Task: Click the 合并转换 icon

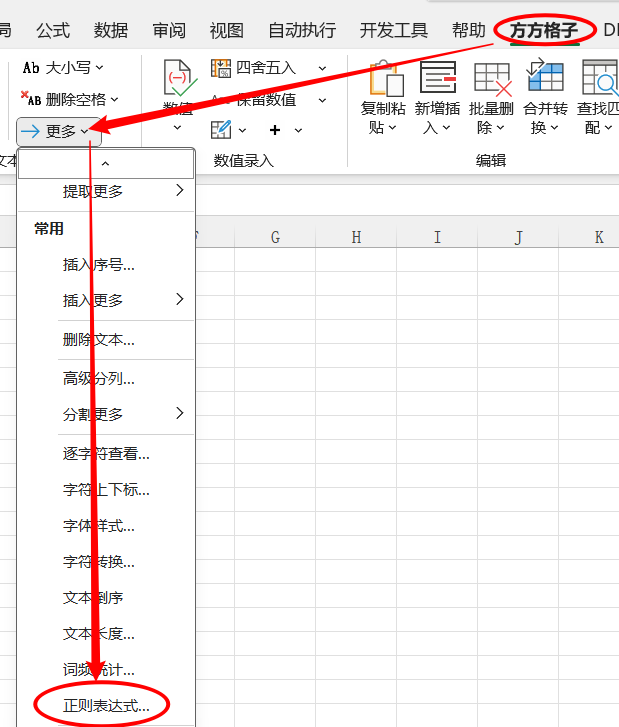Action: 545,78
